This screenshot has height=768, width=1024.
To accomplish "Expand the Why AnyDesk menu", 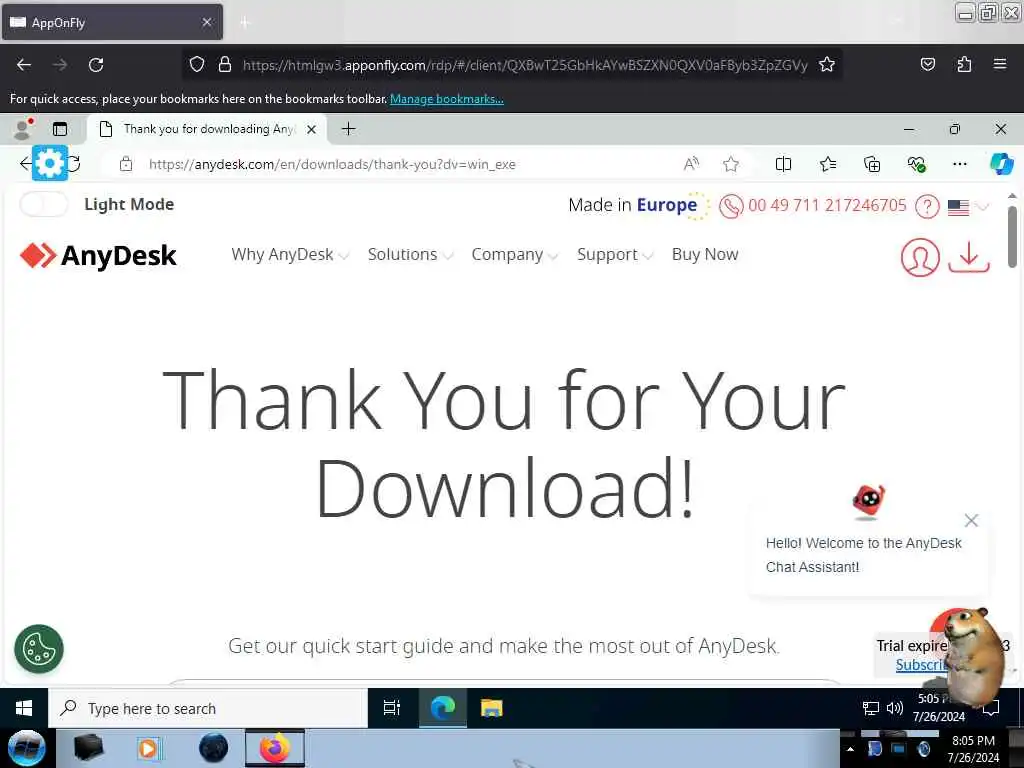I will 290,255.
